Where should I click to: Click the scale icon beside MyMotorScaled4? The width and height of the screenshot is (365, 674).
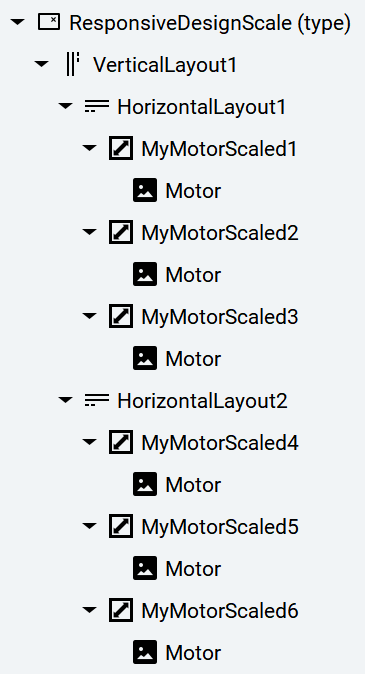(x=121, y=442)
